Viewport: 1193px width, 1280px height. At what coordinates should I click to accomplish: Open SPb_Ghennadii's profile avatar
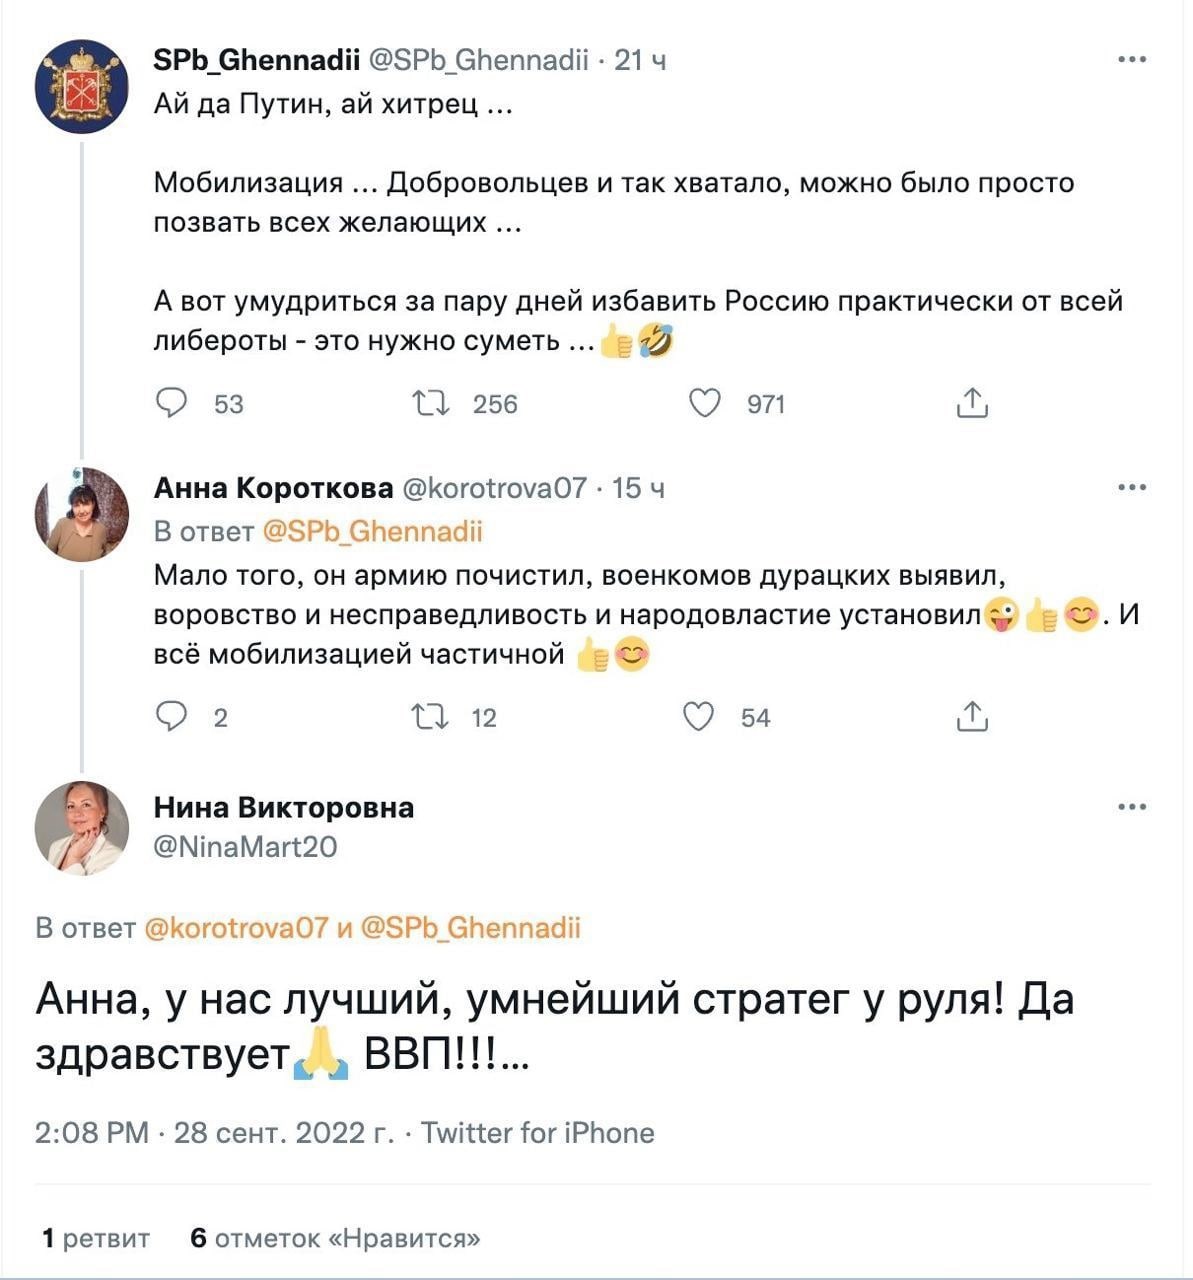point(82,87)
